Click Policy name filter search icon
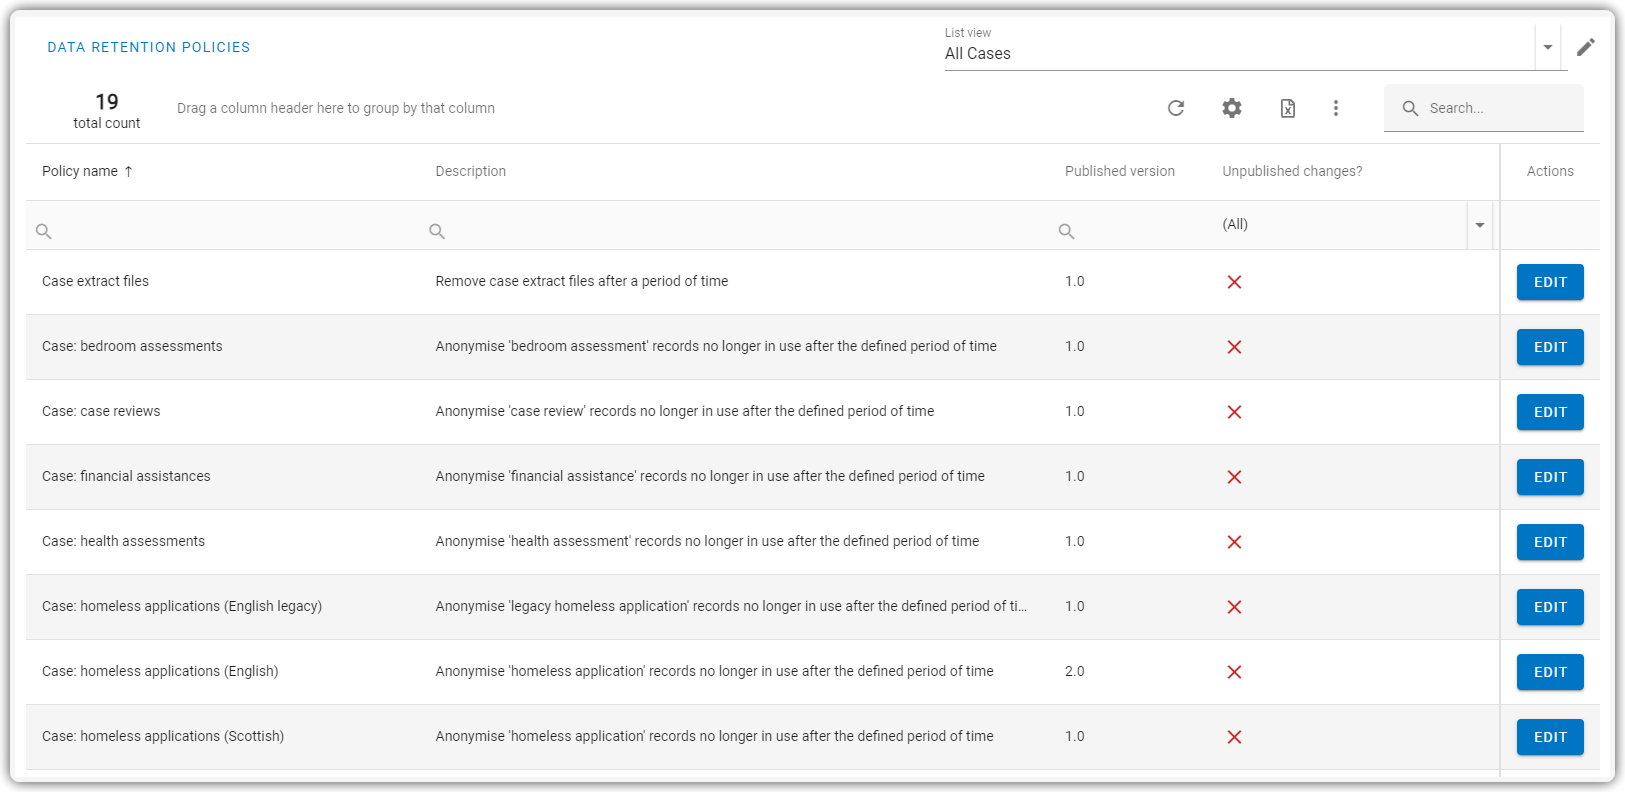The width and height of the screenshot is (1625, 792). click(44, 231)
